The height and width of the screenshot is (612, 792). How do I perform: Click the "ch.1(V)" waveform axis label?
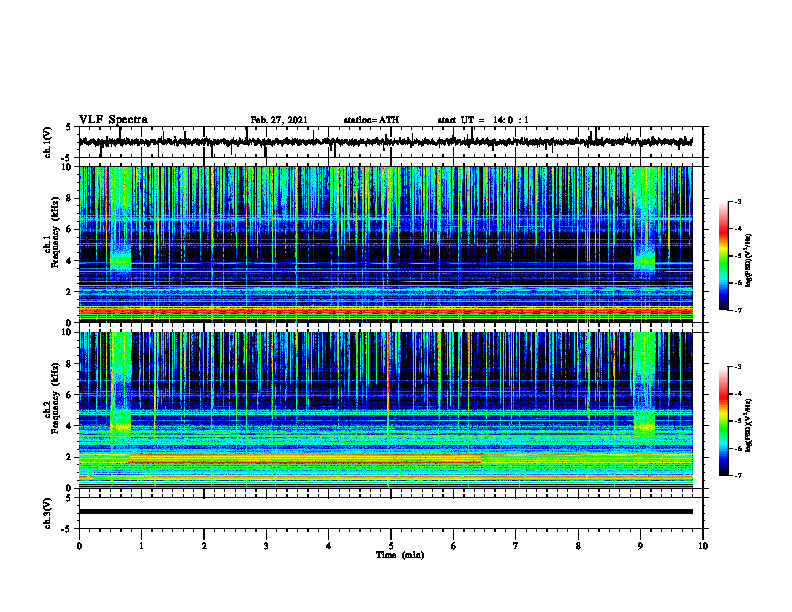pyautogui.click(x=48, y=142)
